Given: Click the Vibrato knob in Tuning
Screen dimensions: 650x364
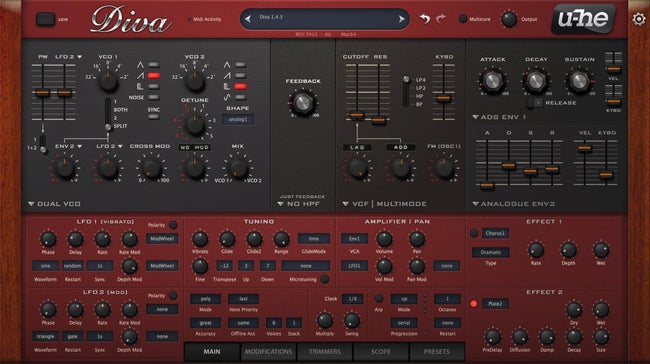Looking at the screenshot, I should point(200,239).
